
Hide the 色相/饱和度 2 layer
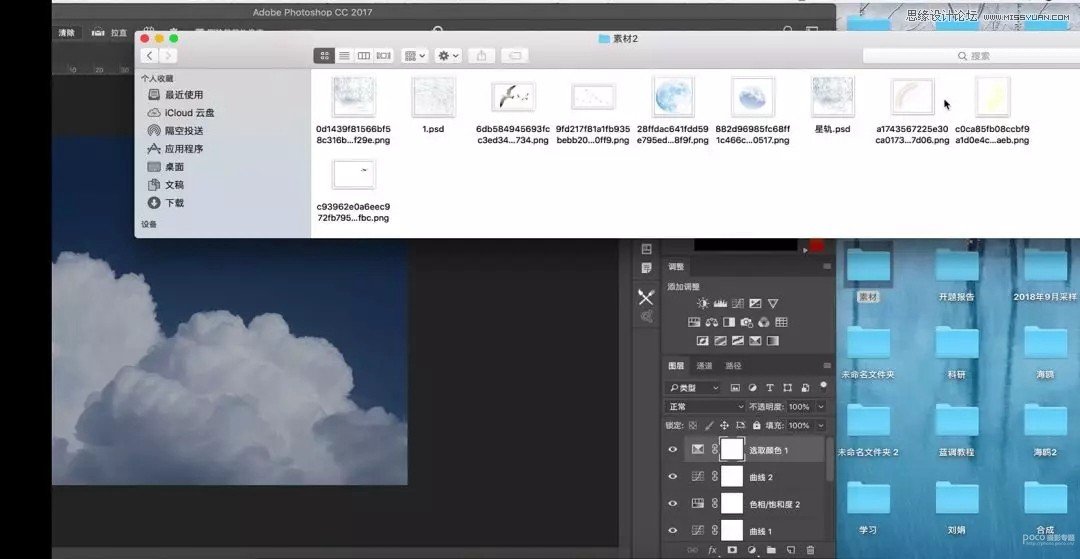coord(673,504)
